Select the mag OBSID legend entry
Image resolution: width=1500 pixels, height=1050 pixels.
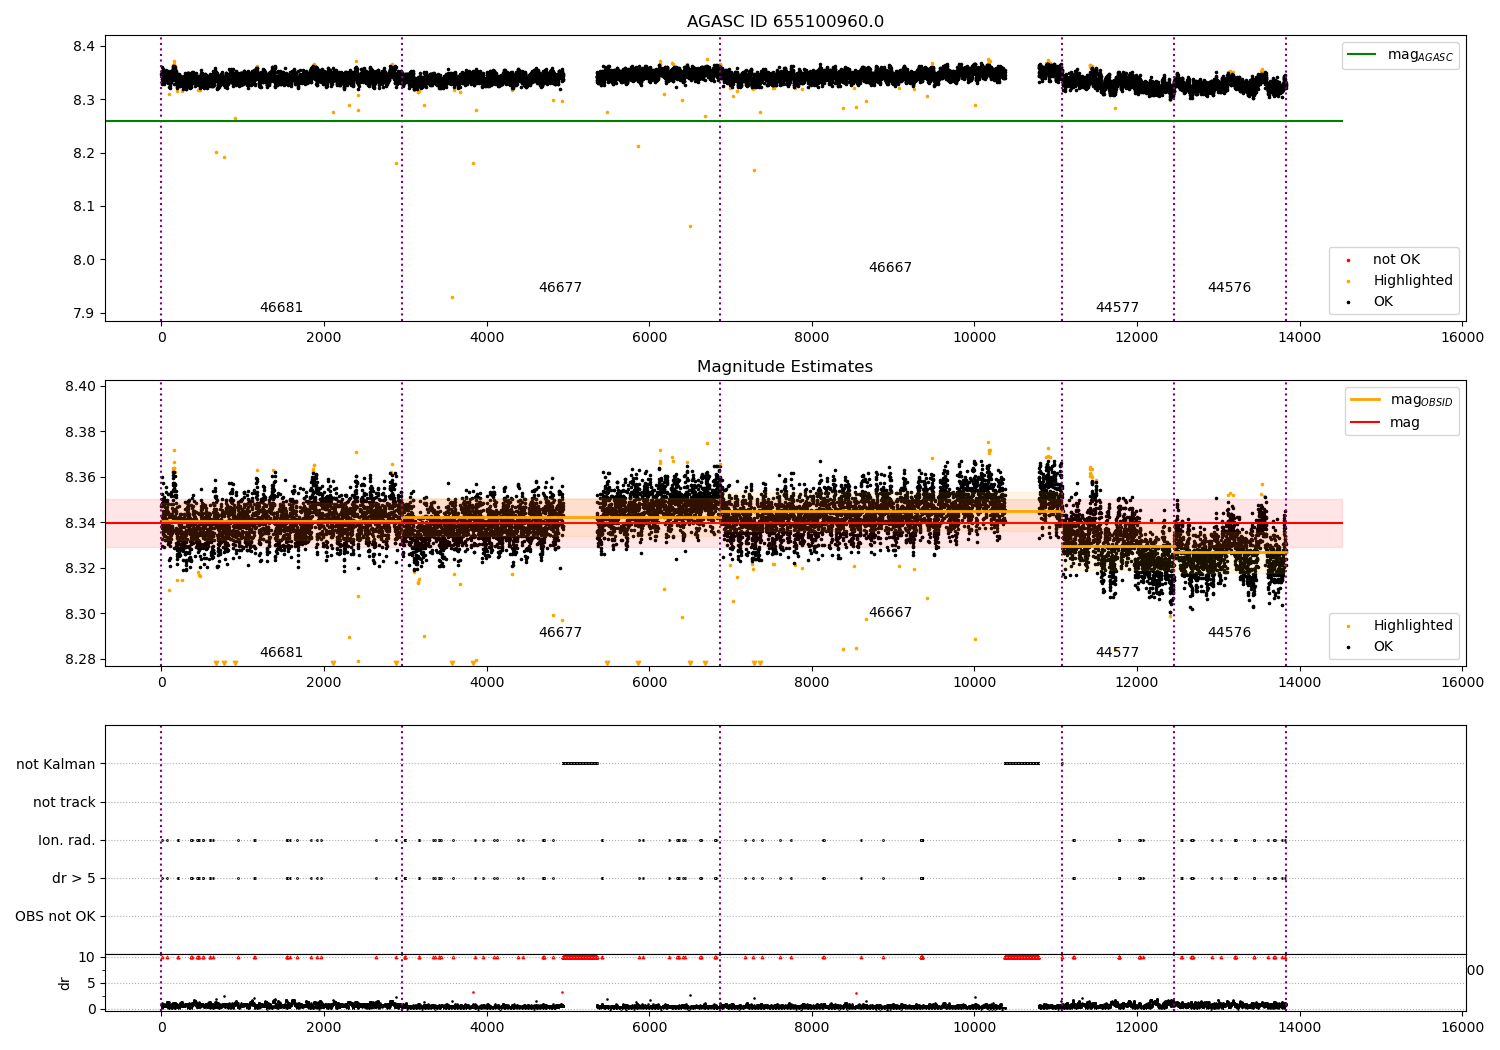click(1401, 400)
